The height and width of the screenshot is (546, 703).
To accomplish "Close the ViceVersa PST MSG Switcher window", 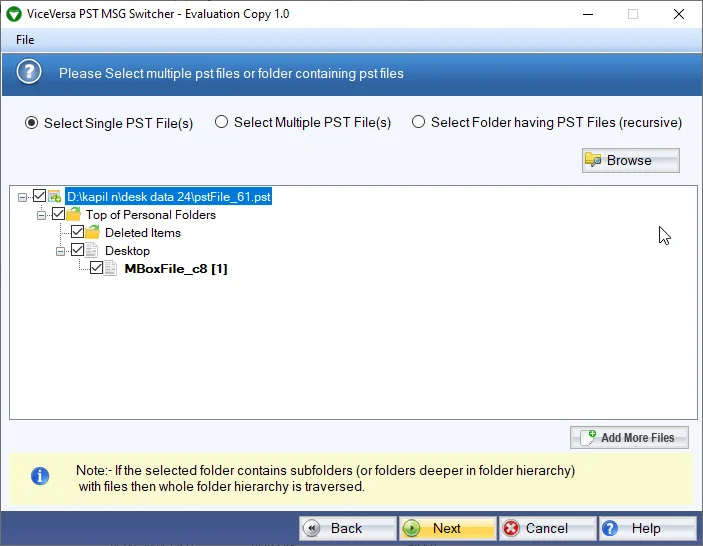I will (679, 14).
